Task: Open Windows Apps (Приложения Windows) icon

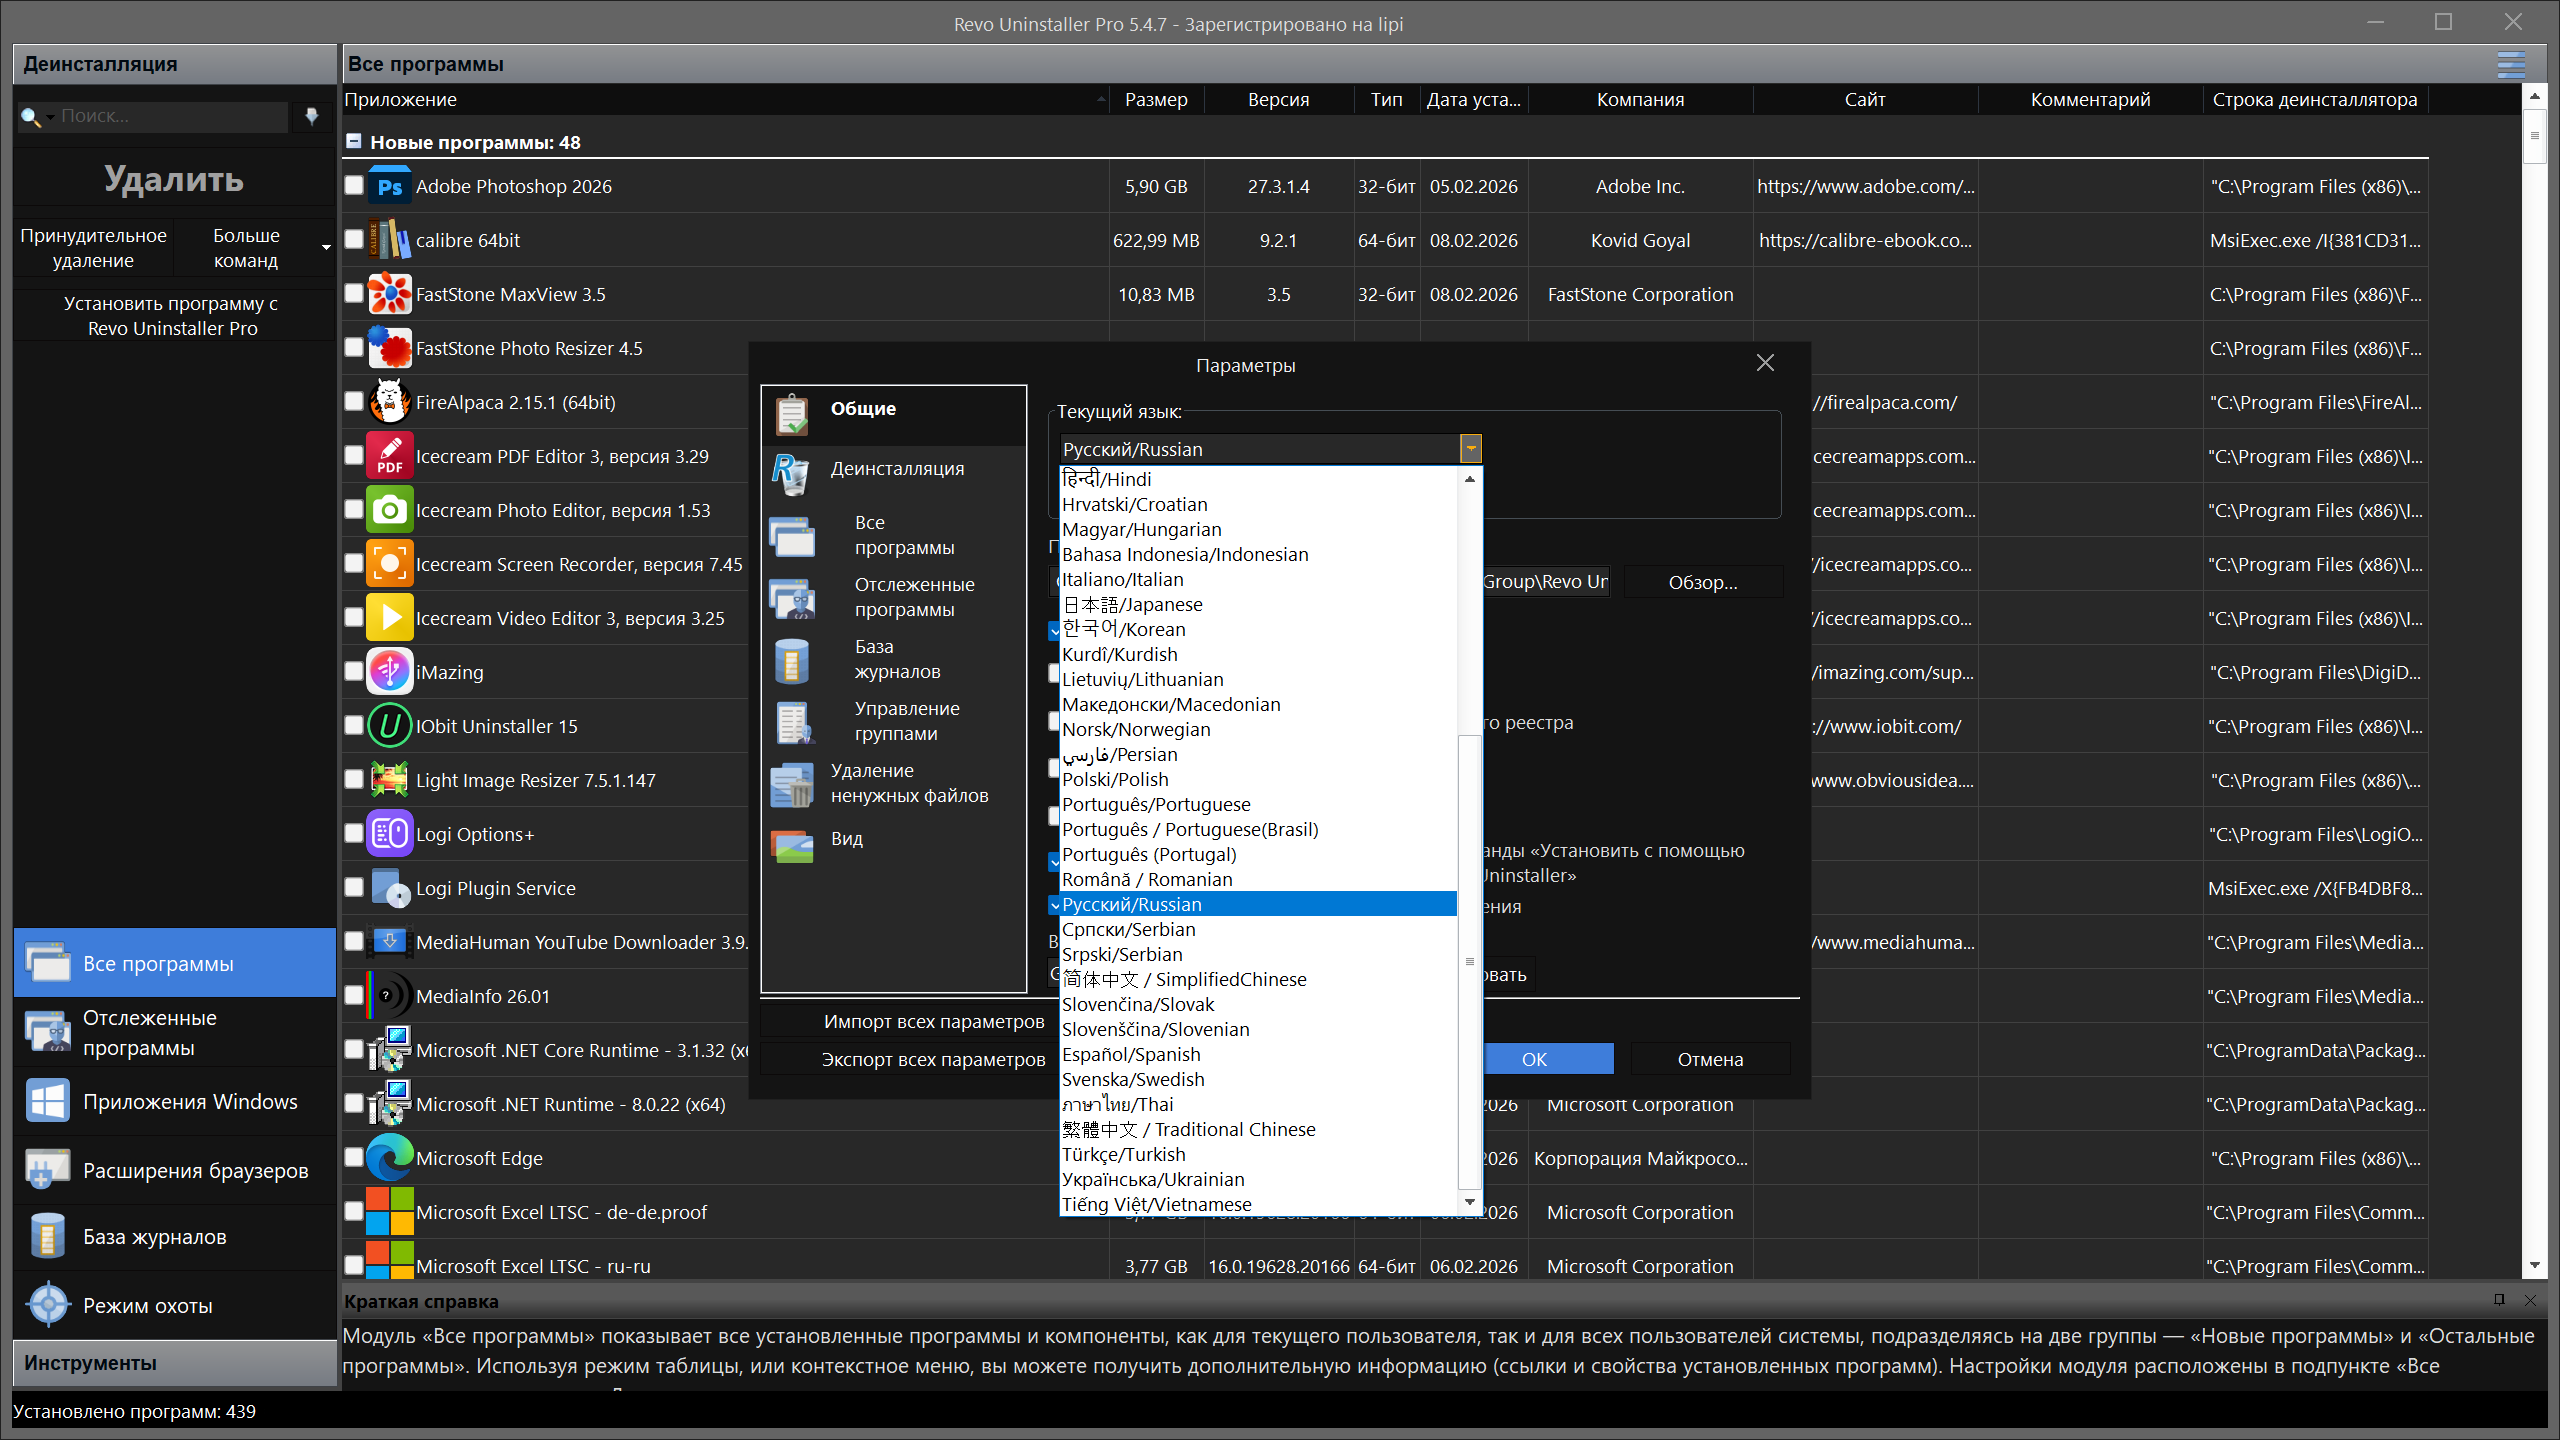Action: (x=48, y=1101)
